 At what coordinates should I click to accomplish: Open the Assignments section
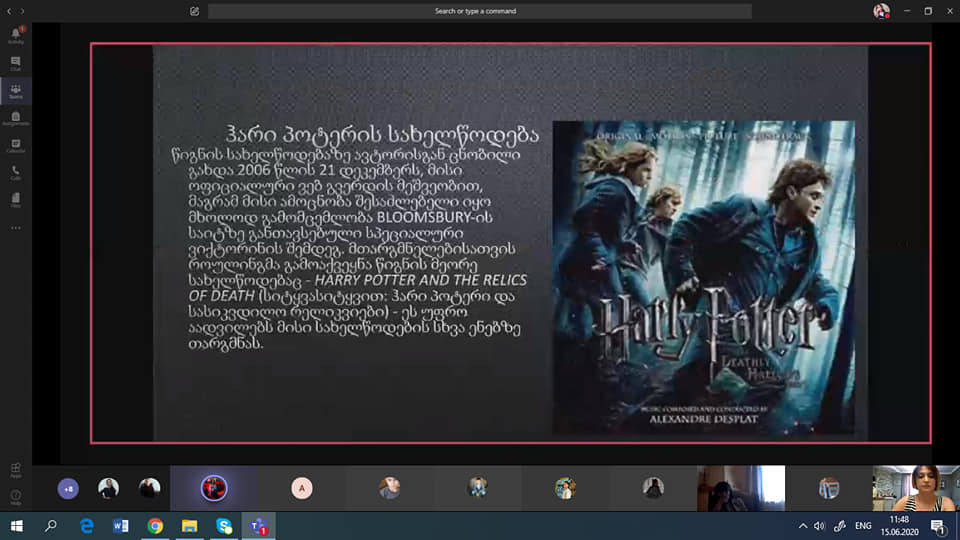pos(16,118)
